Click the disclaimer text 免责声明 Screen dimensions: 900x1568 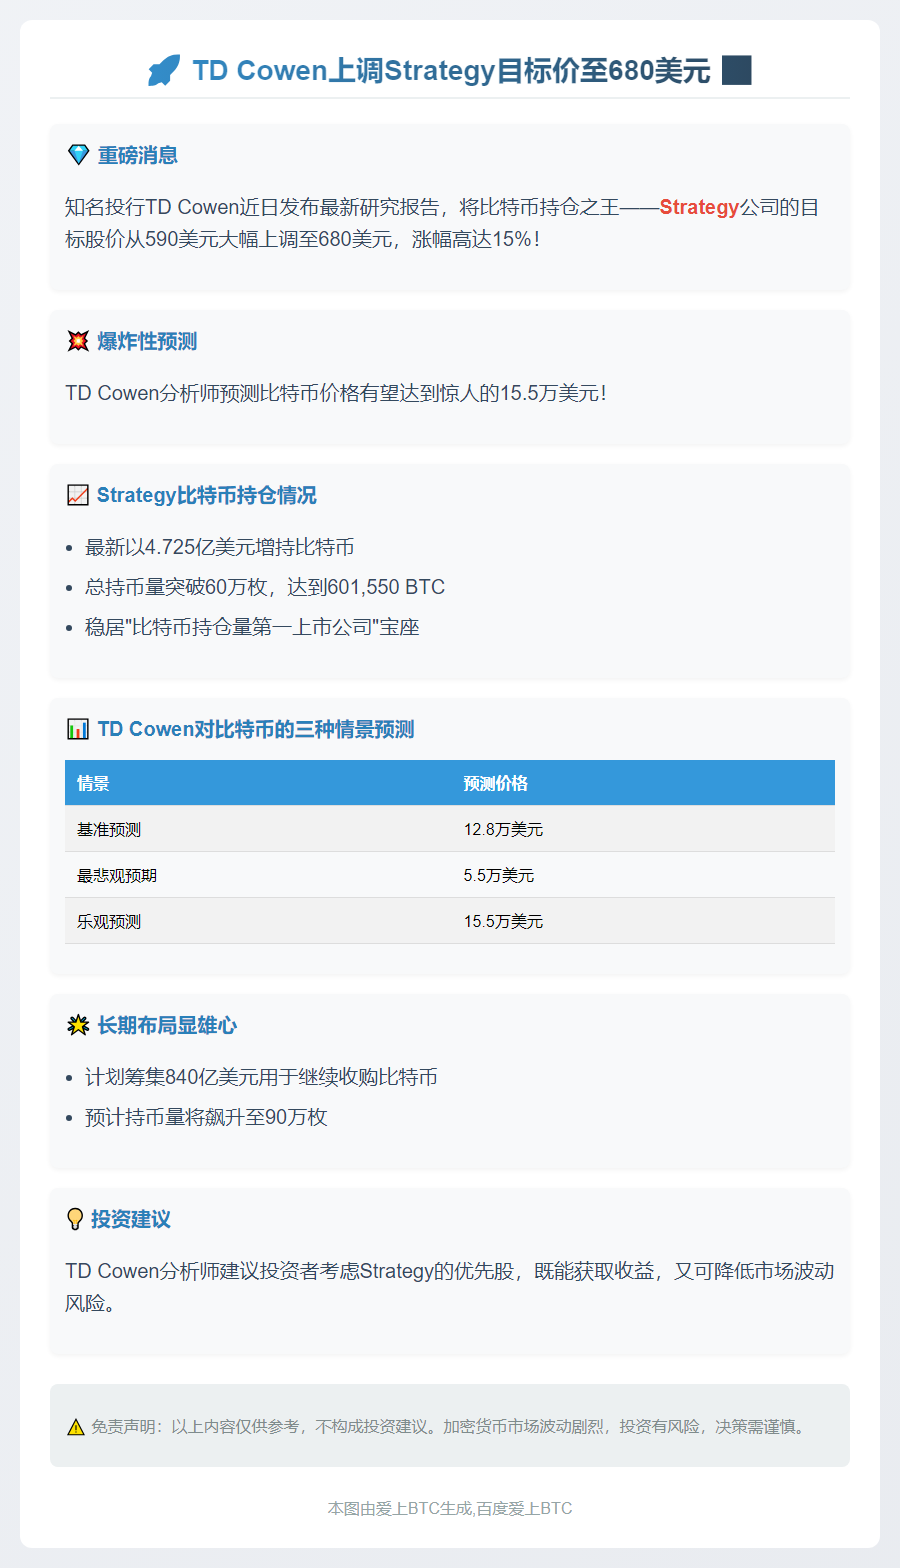pyautogui.click(x=448, y=1427)
